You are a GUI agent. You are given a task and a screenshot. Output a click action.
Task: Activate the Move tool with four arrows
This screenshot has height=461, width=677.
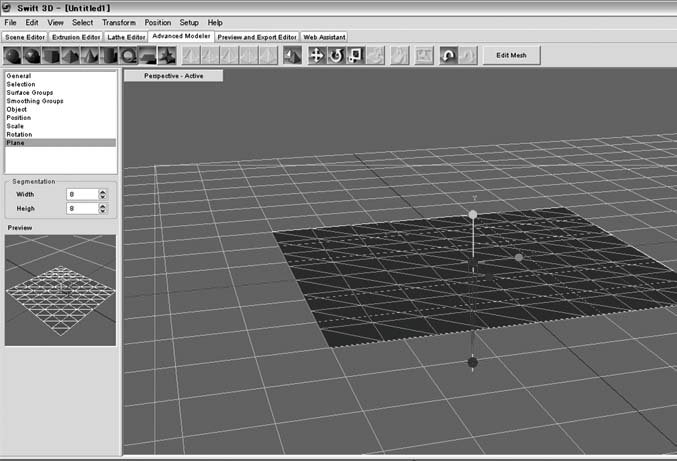coord(316,55)
